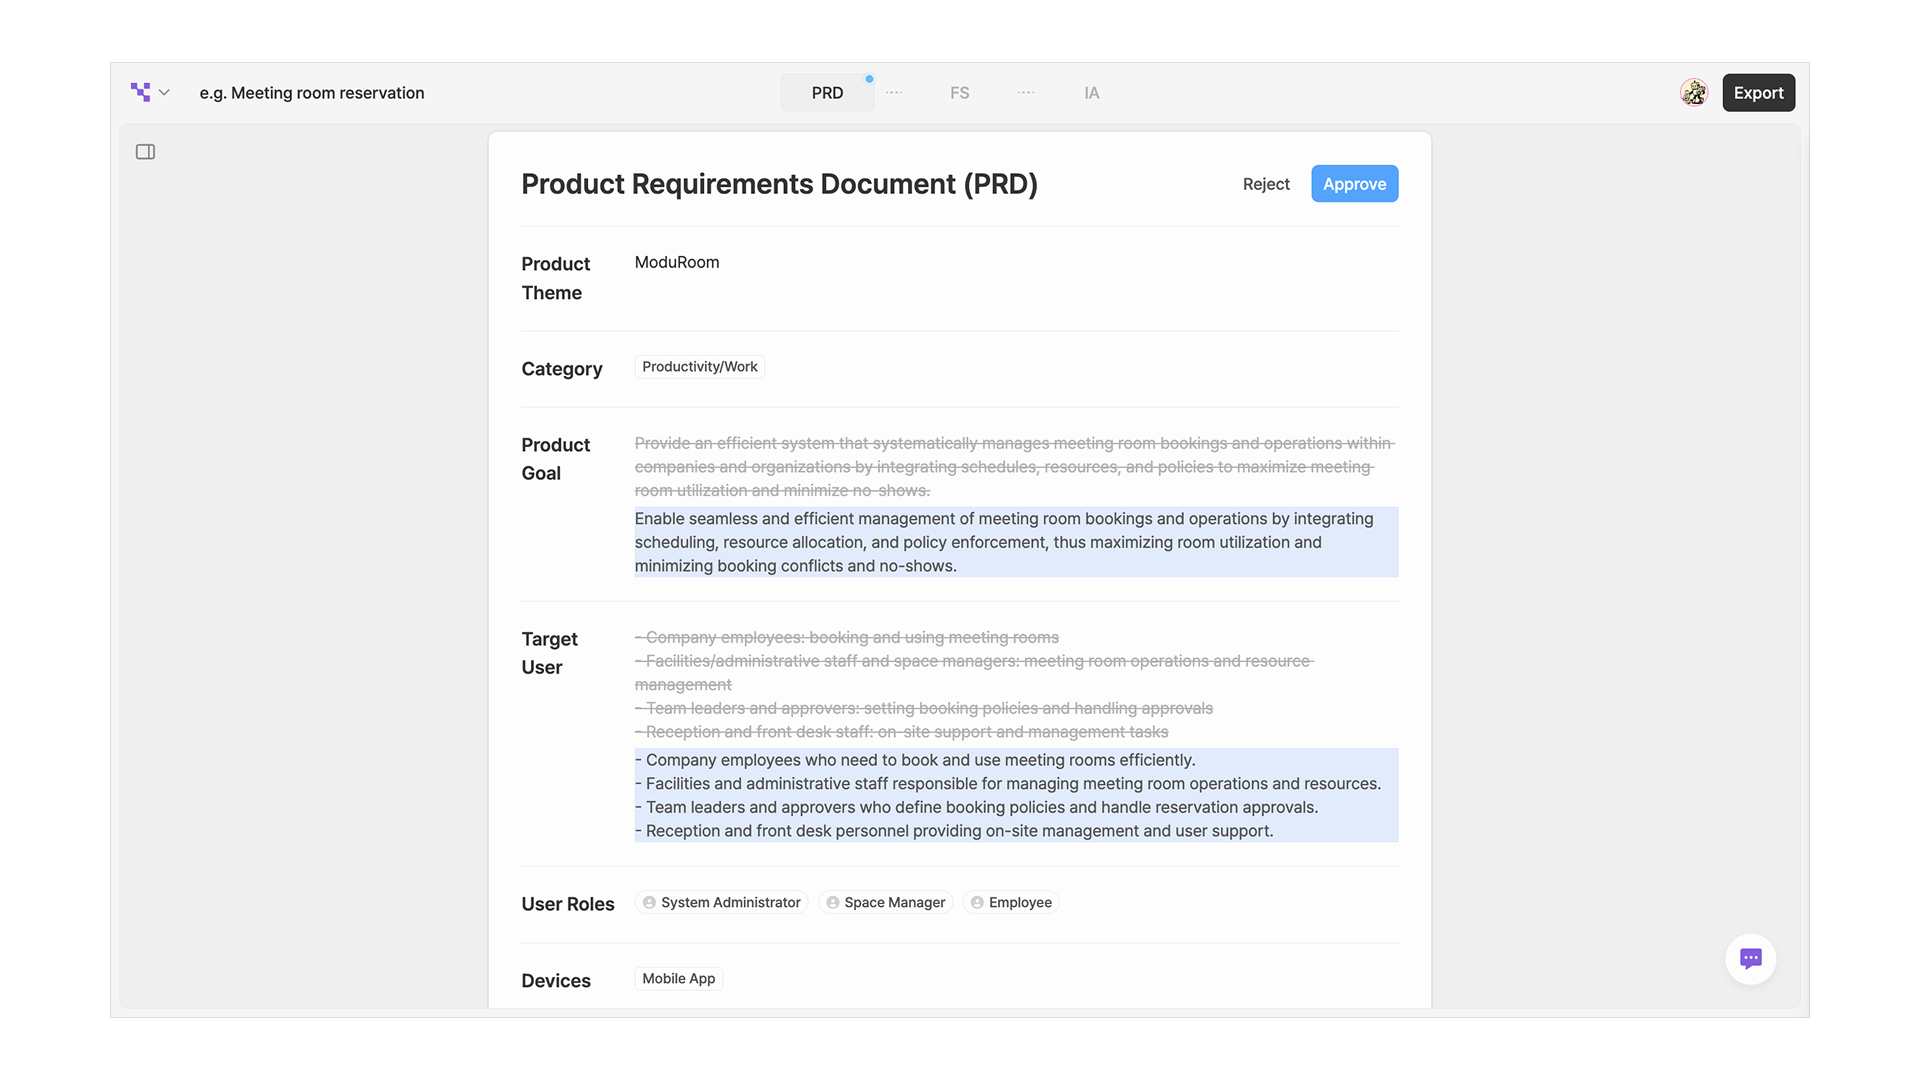Screen dimensions: 1920x1080
Task: Click the project title field
Action: pos(312,92)
